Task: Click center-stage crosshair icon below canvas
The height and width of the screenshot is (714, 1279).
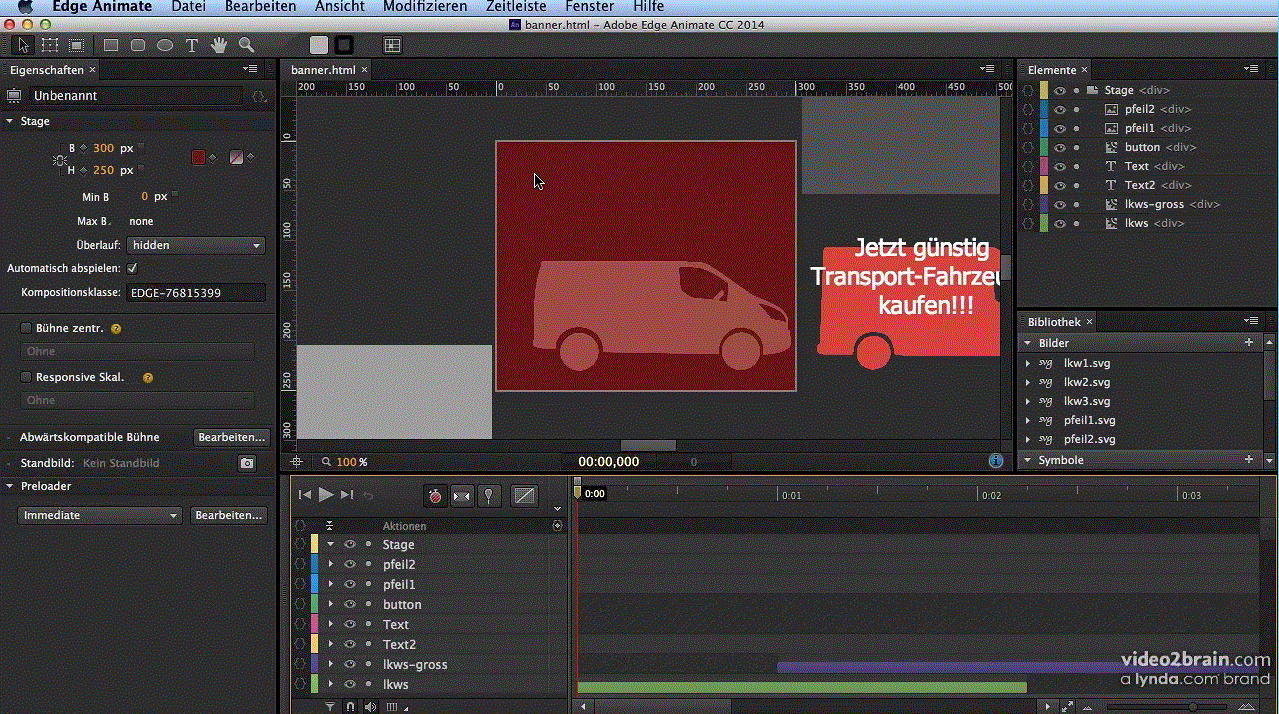Action: 296,462
